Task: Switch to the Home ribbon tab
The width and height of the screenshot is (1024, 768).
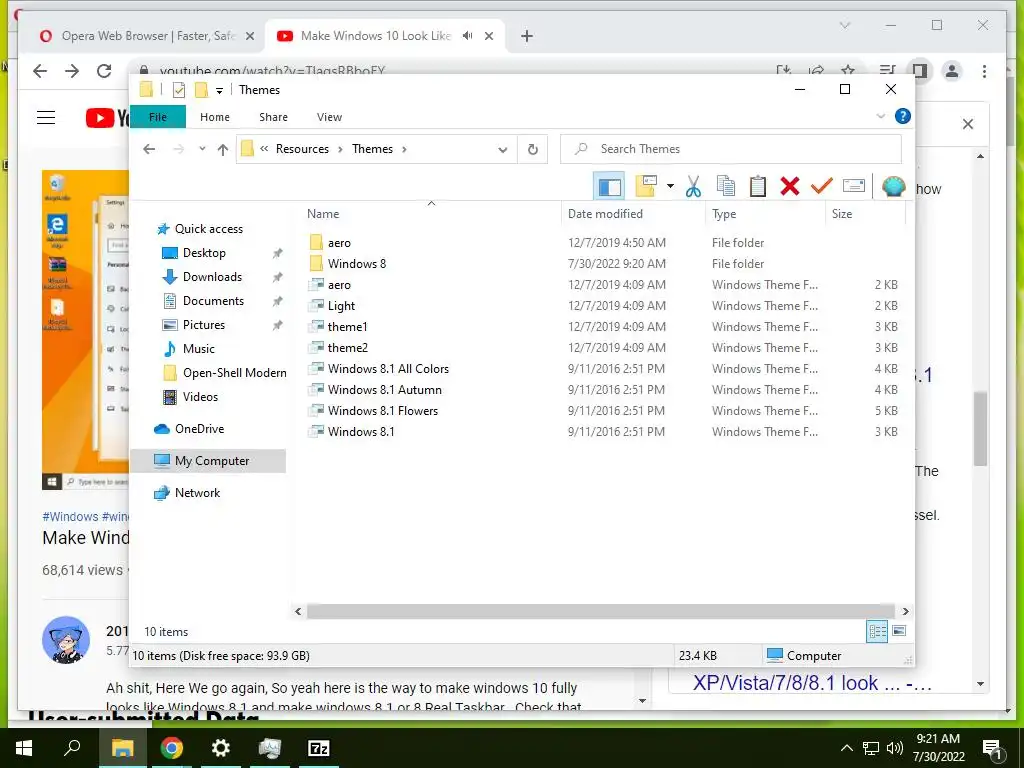Action: (x=215, y=117)
